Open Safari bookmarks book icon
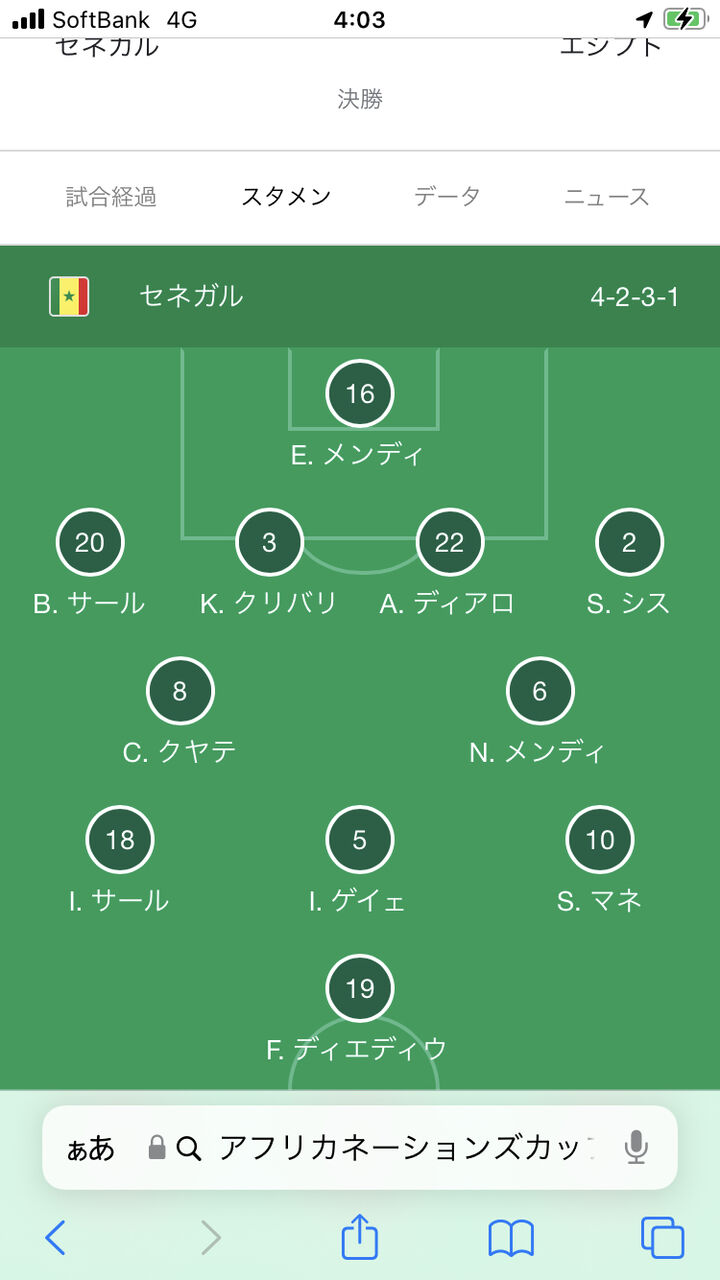Image resolution: width=720 pixels, height=1280 pixels. tap(511, 1238)
